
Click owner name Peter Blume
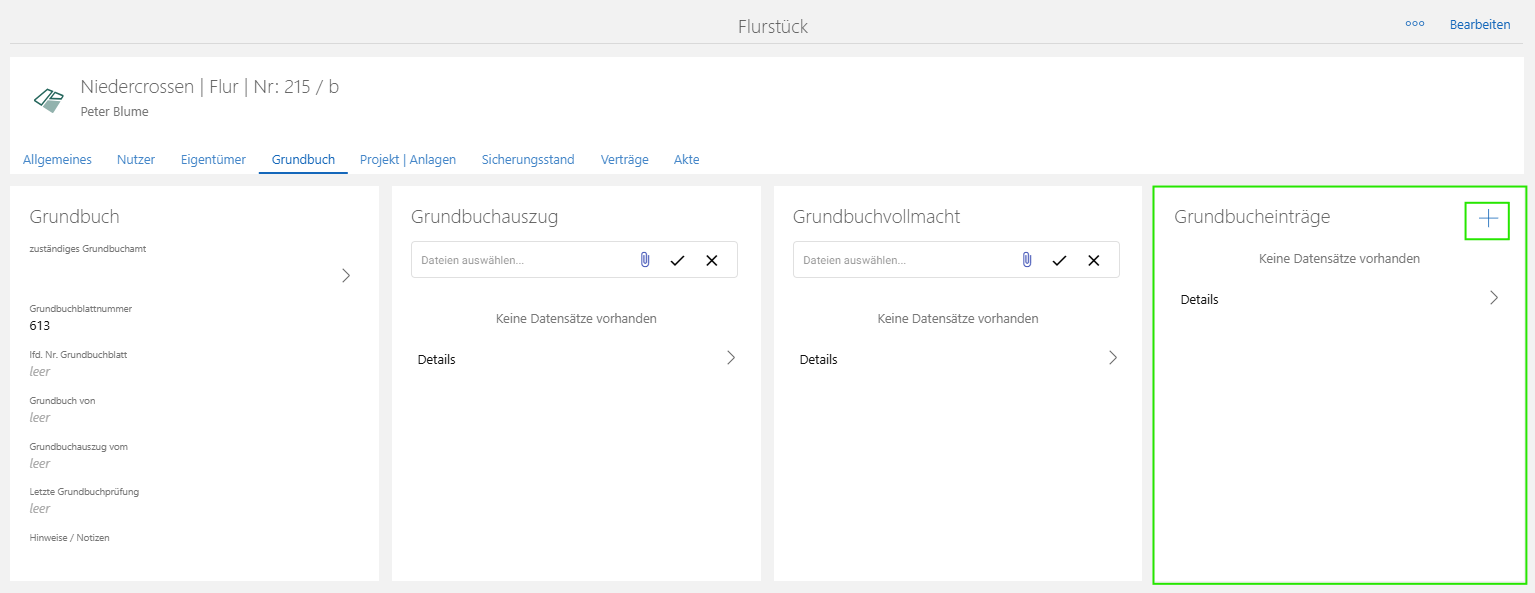pyautogui.click(x=114, y=112)
